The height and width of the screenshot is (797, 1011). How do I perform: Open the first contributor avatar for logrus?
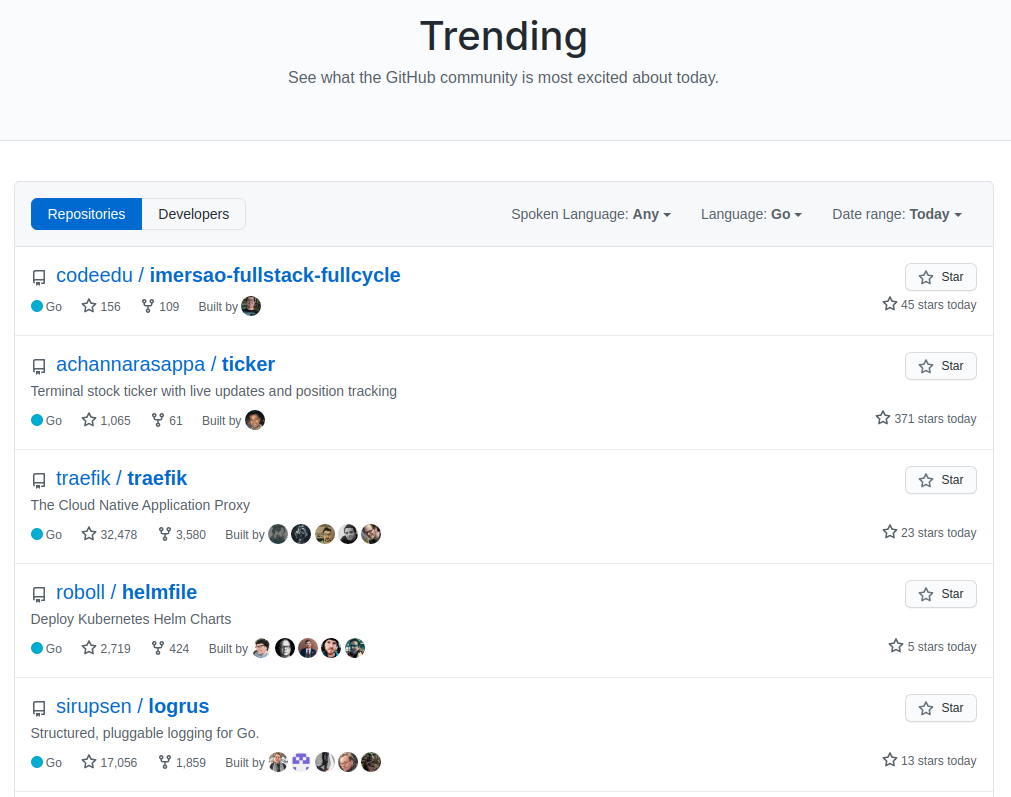click(278, 763)
